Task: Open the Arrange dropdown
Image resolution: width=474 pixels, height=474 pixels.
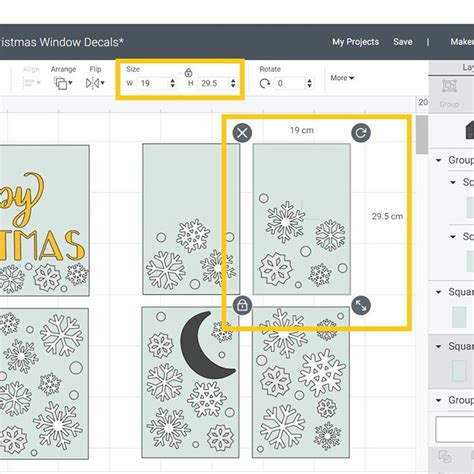Action: tap(63, 83)
